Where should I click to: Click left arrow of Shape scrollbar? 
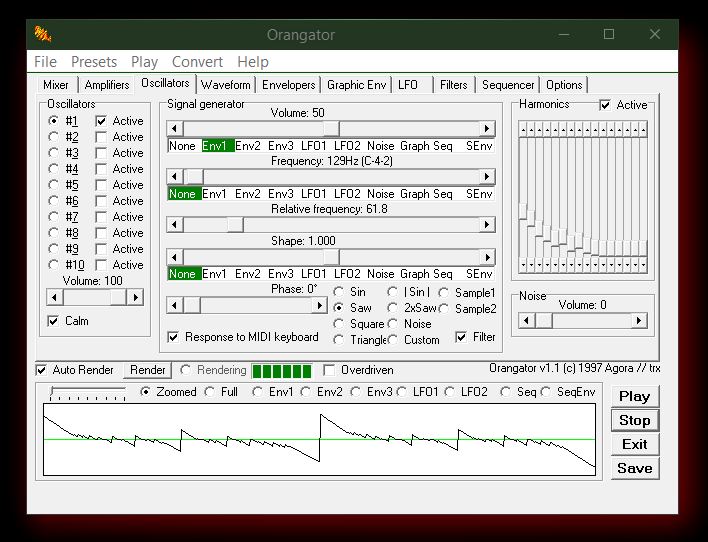(x=175, y=257)
